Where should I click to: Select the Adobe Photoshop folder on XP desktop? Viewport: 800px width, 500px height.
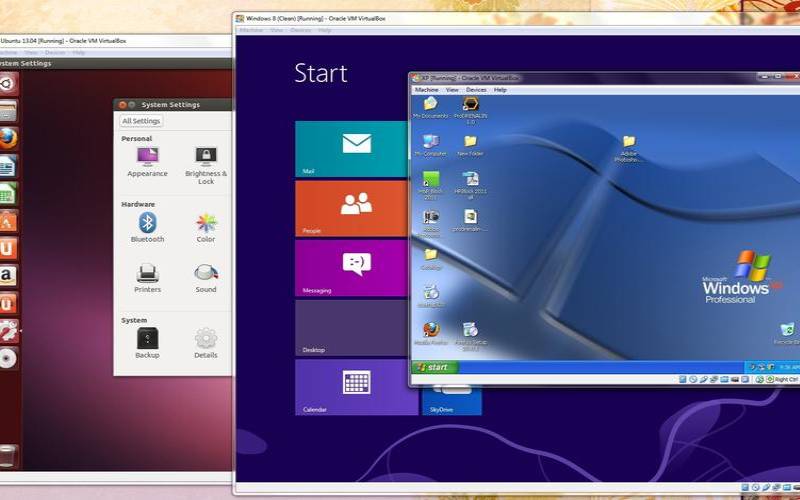[x=629, y=148]
